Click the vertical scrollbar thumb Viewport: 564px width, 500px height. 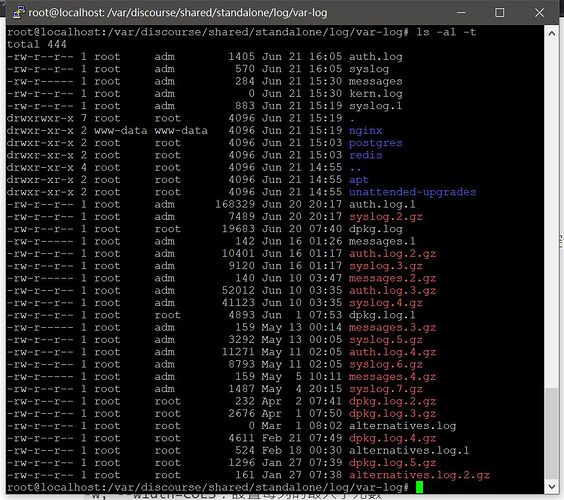(x=551, y=433)
